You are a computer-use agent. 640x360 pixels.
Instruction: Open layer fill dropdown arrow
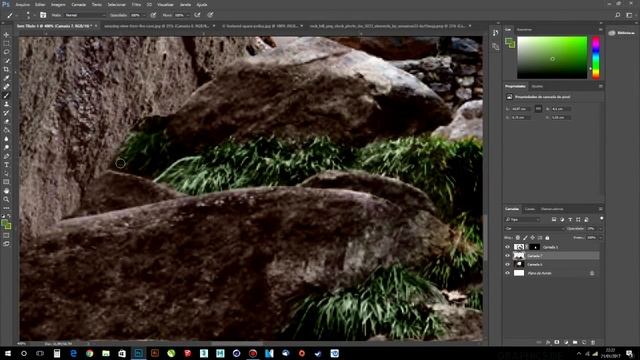[600, 238]
